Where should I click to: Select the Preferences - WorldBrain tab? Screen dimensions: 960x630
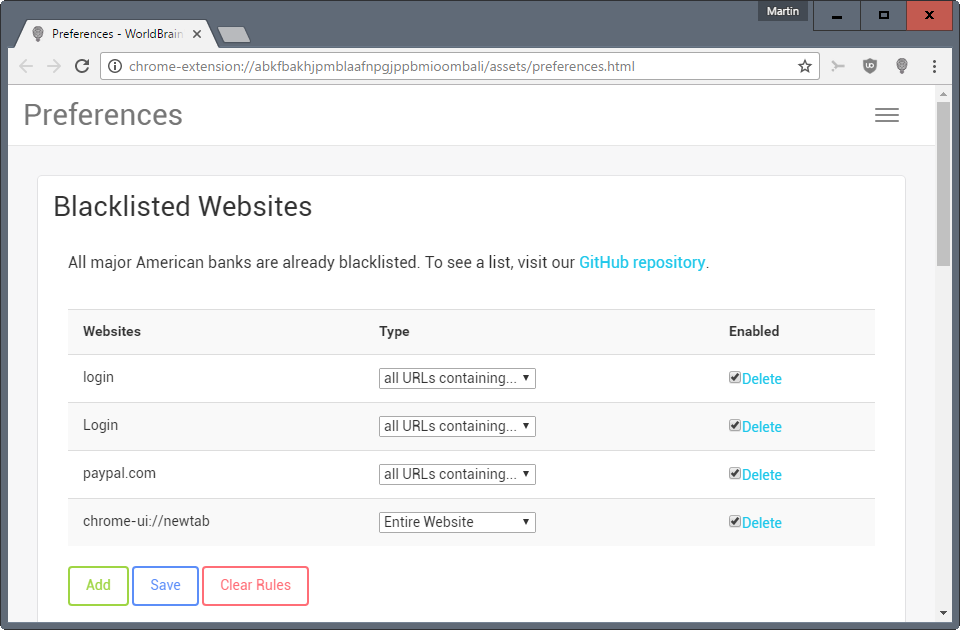[116, 34]
